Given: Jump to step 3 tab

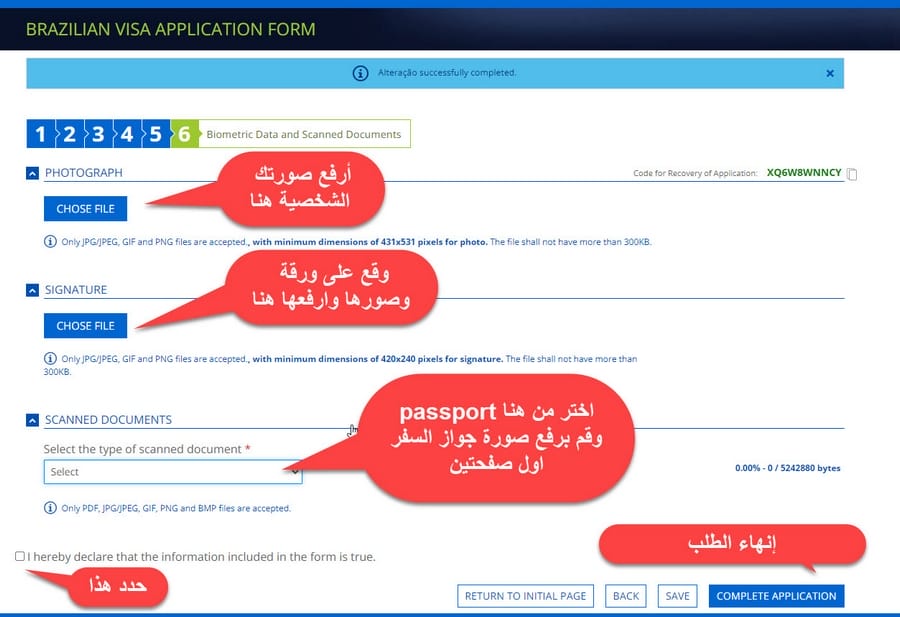Looking at the screenshot, I should point(98,134).
